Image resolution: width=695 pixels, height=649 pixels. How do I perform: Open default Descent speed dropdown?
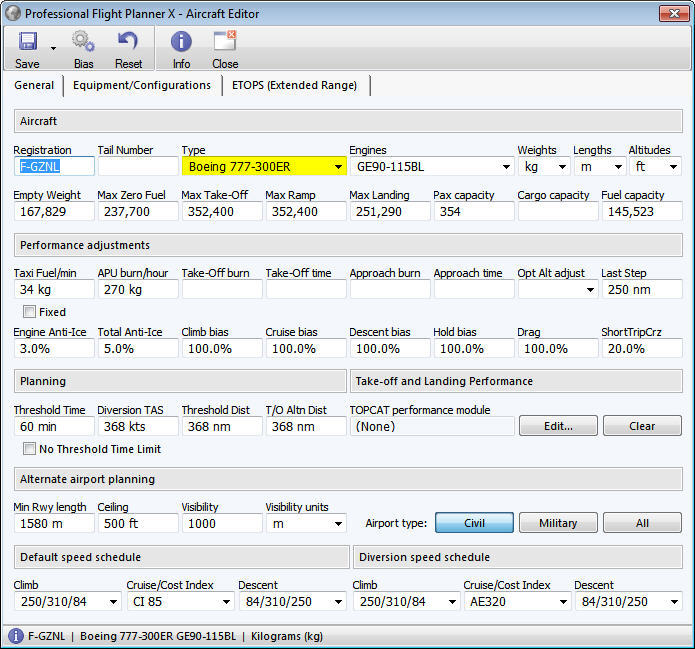293,602
